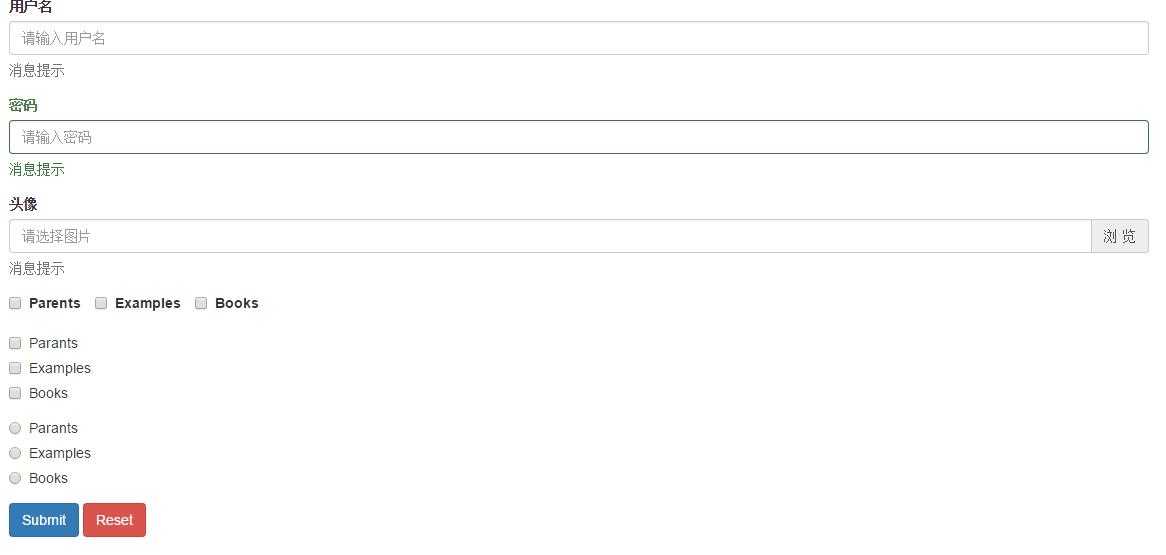Click the green 密码 label

(23, 105)
